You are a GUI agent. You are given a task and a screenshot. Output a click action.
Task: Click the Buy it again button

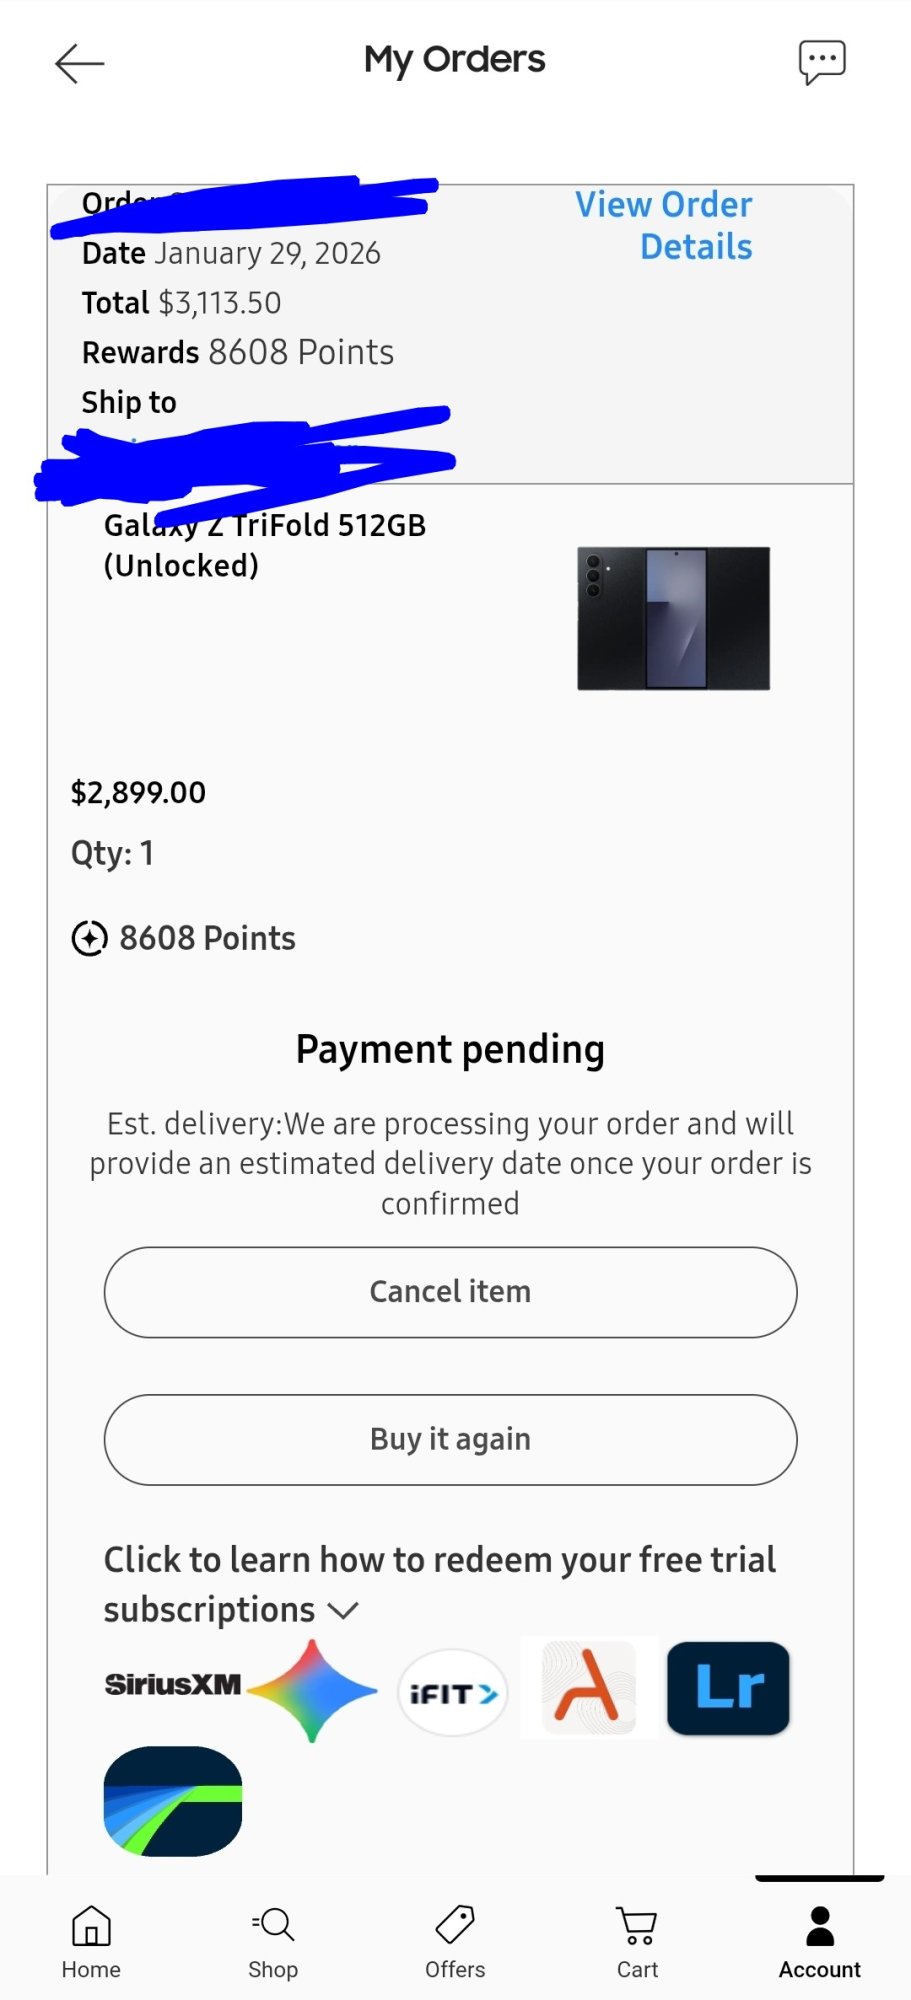point(451,1440)
